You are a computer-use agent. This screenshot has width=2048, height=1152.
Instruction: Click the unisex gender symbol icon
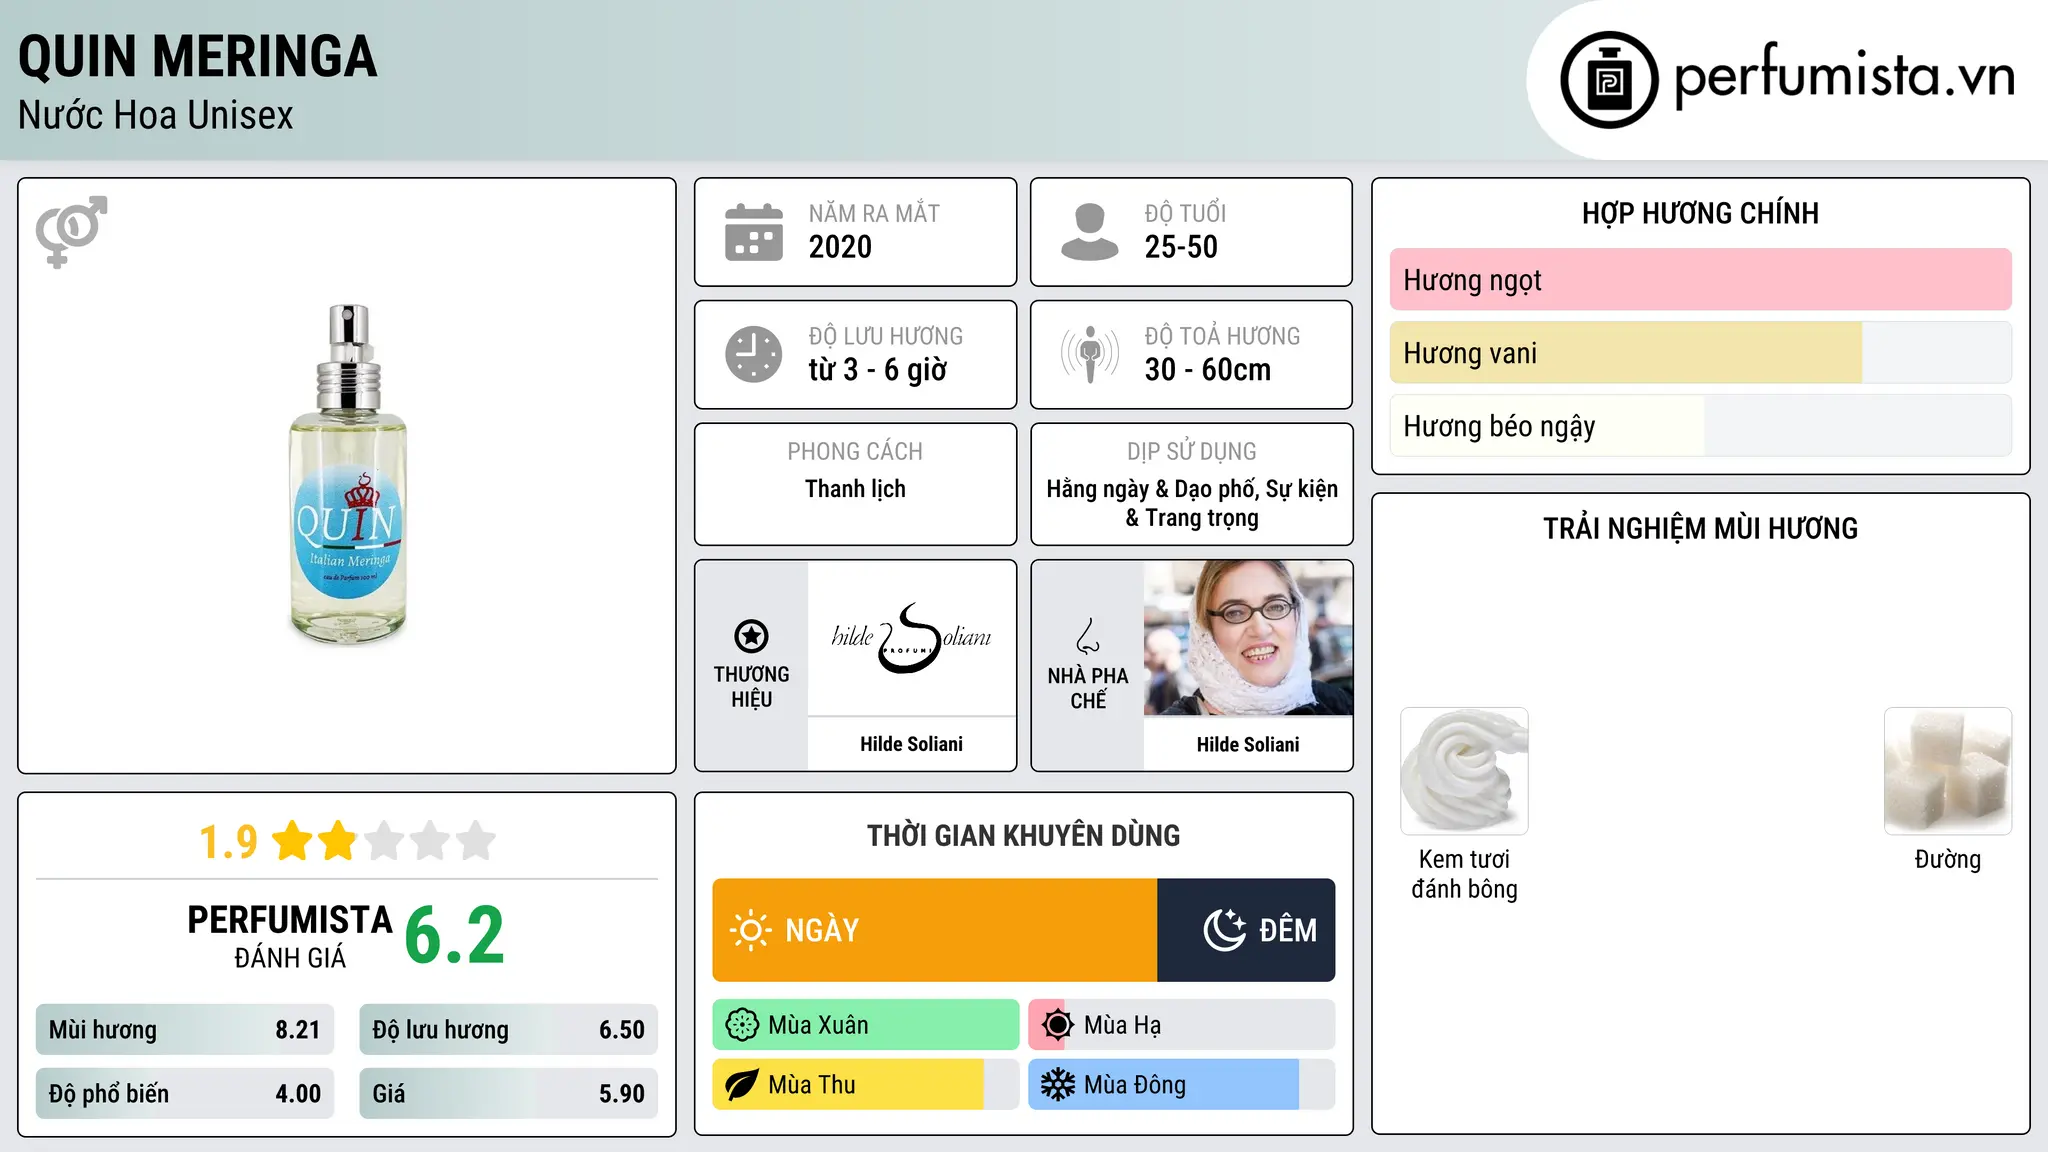pos(71,232)
